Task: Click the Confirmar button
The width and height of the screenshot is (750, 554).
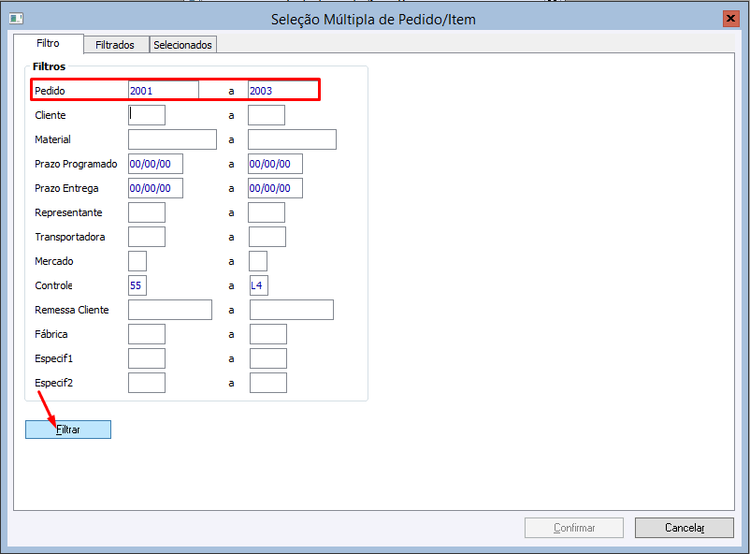Action: coord(574,528)
